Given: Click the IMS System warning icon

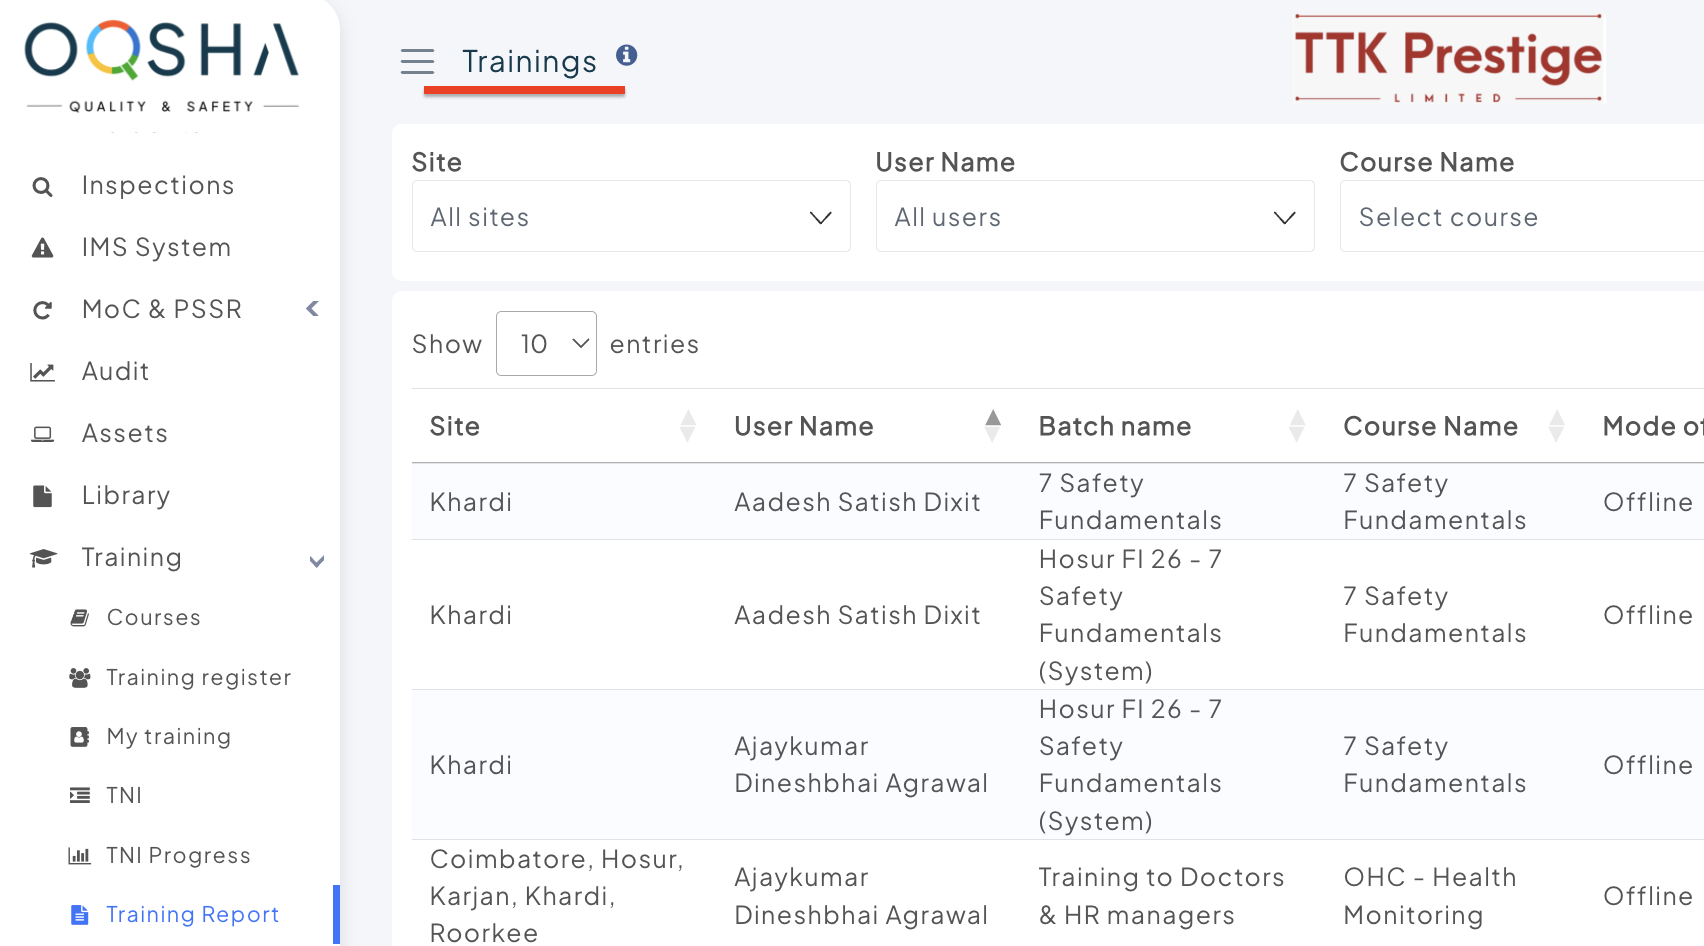Looking at the screenshot, I should tap(42, 248).
